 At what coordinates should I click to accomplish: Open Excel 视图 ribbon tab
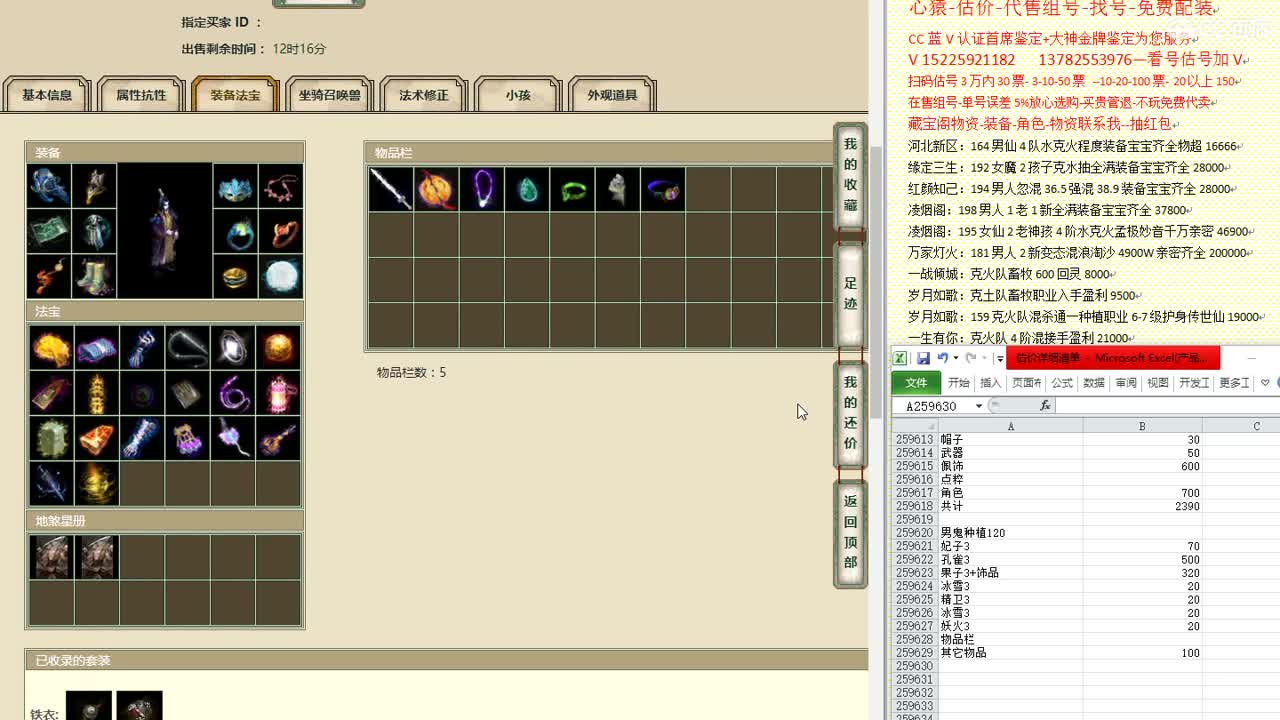click(x=1158, y=383)
